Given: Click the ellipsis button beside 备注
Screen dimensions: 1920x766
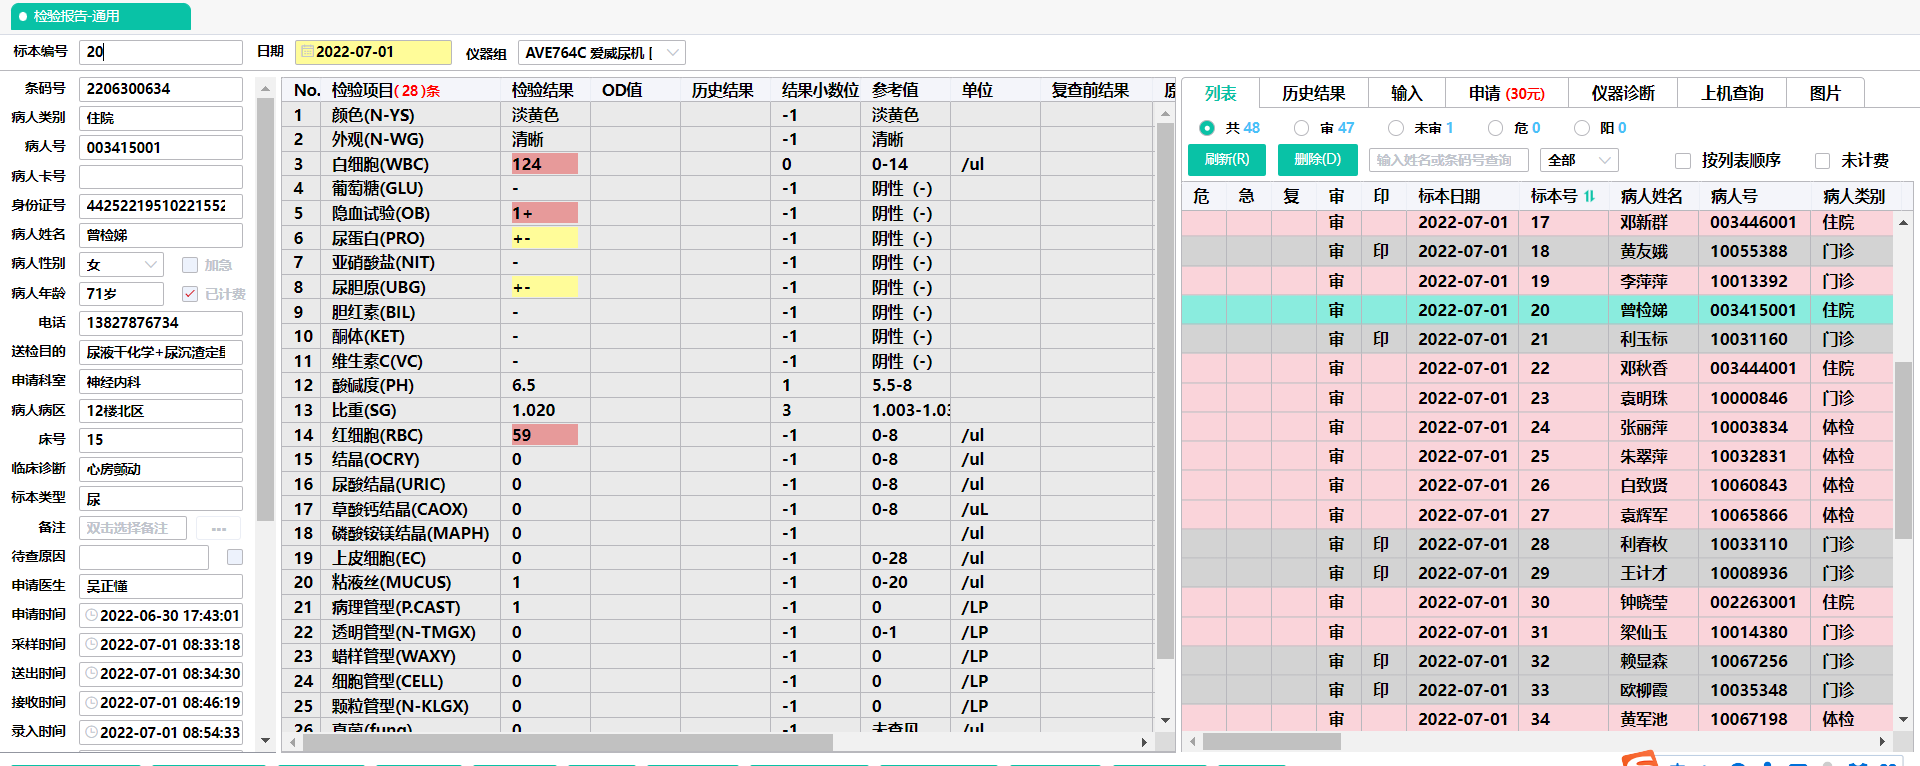Looking at the screenshot, I should coord(219,528).
